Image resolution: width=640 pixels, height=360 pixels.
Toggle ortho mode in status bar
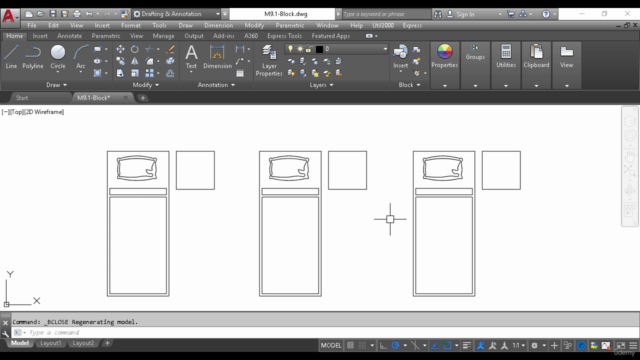[383, 345]
